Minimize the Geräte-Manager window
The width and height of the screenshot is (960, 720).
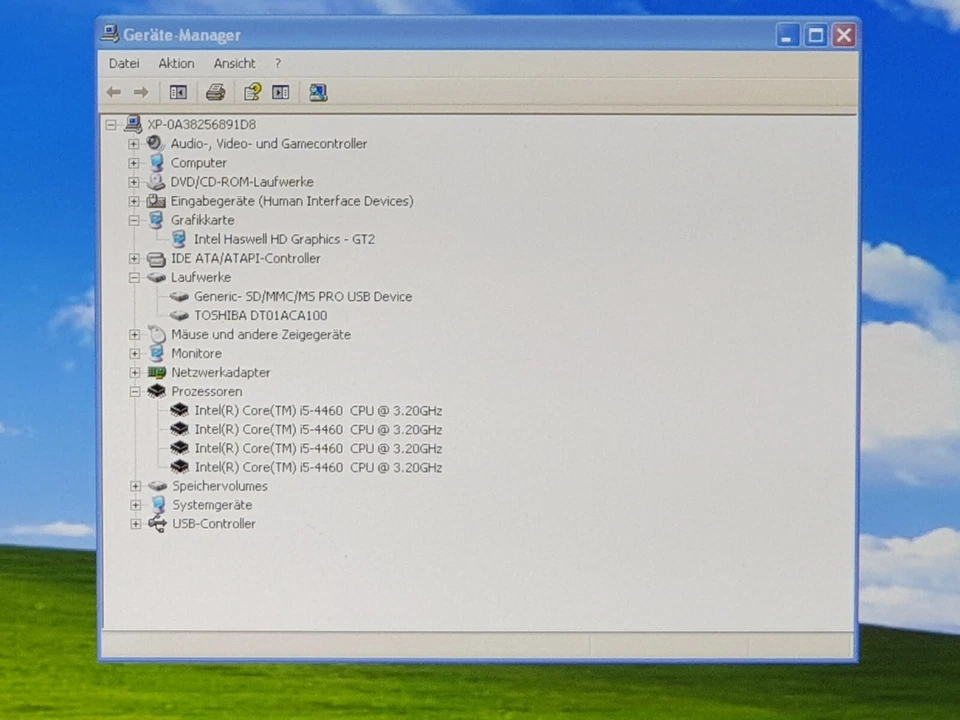point(788,35)
